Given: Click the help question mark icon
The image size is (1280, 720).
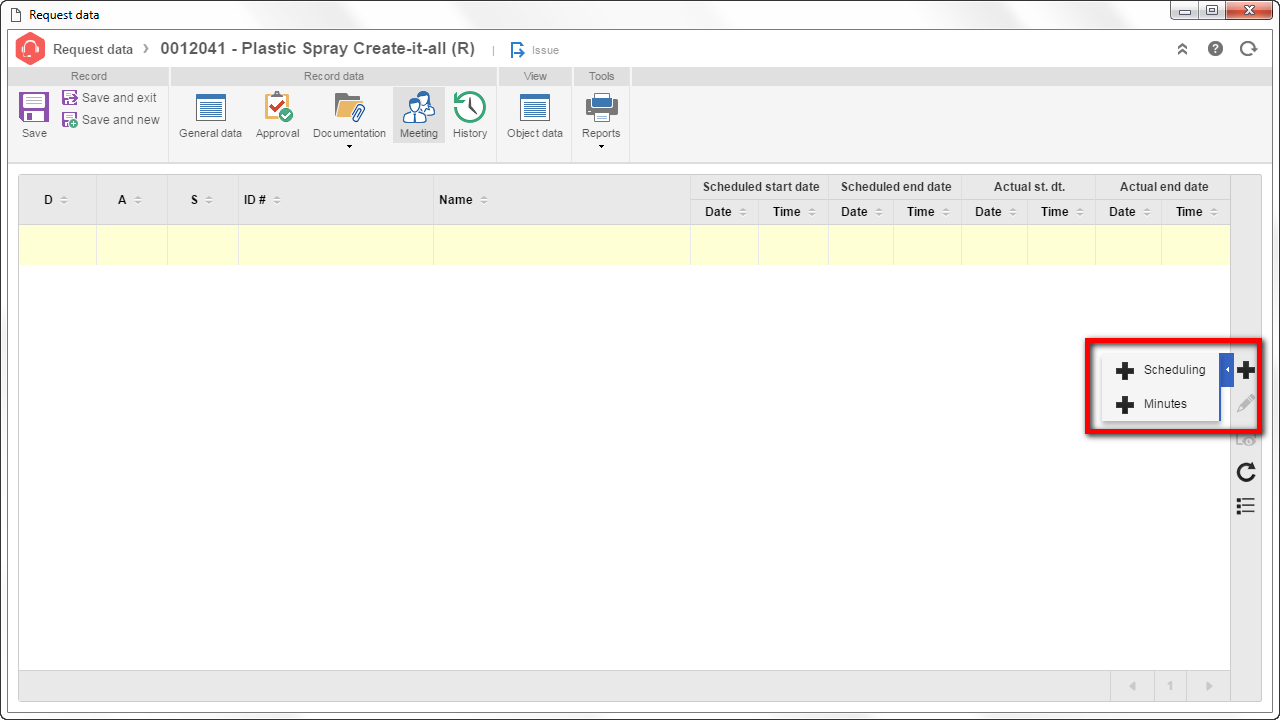Looking at the screenshot, I should click(1215, 48).
